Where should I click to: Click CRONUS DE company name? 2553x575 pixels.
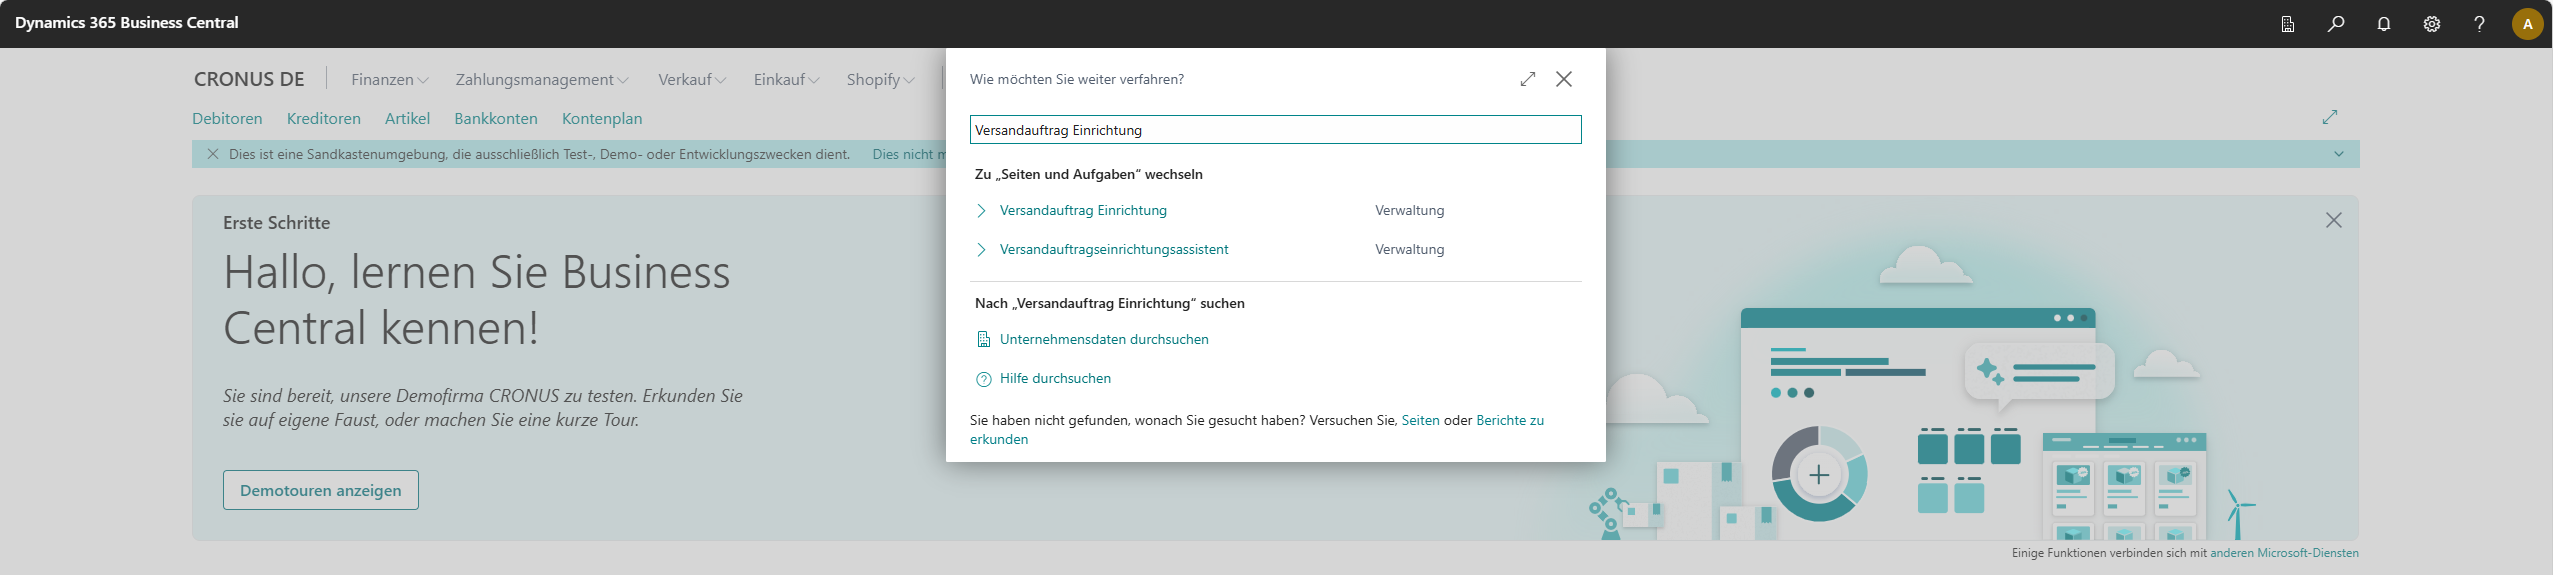click(x=249, y=79)
